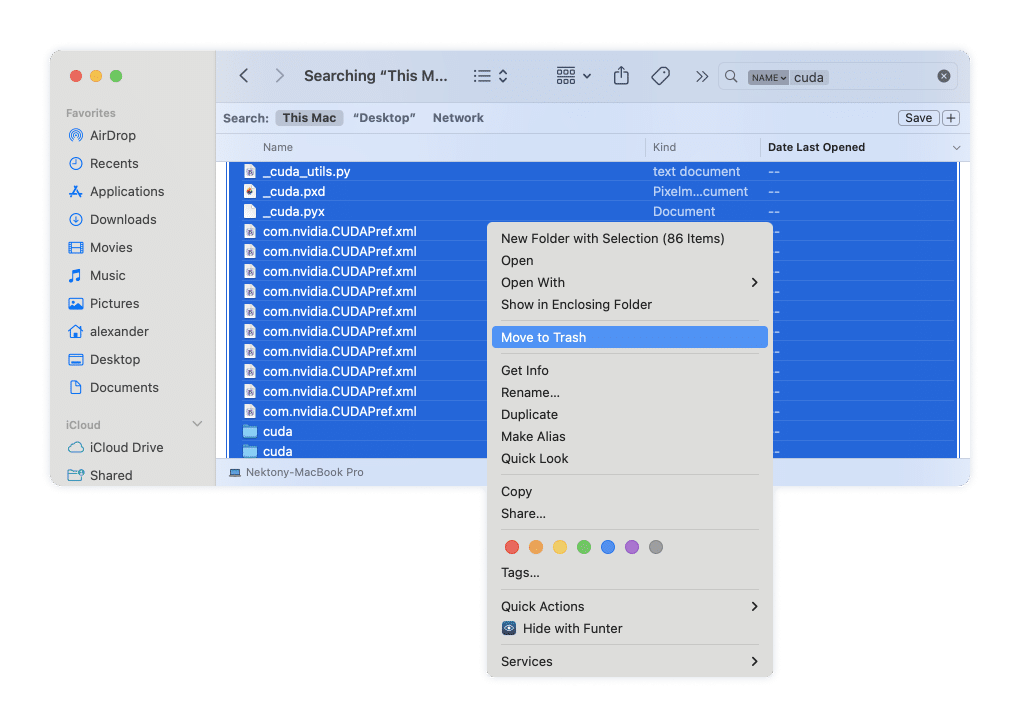Open AirDrop in the sidebar

click(x=112, y=135)
